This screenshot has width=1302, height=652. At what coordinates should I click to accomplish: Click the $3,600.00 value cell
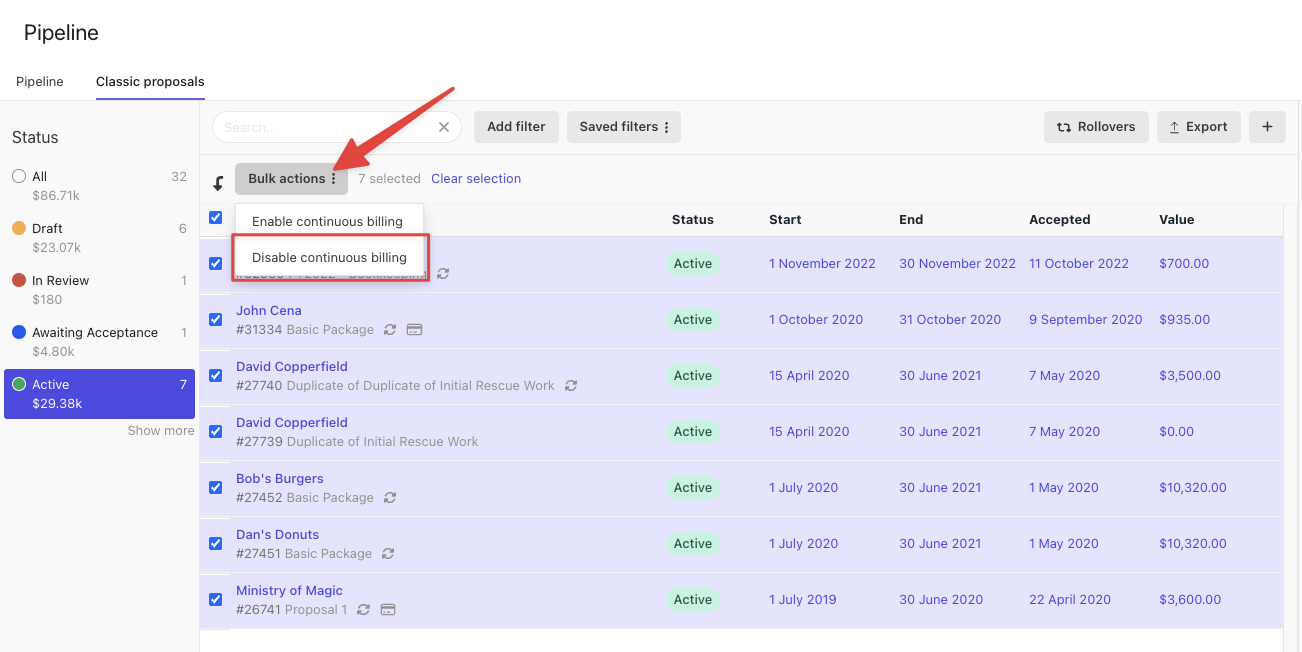click(x=1190, y=600)
